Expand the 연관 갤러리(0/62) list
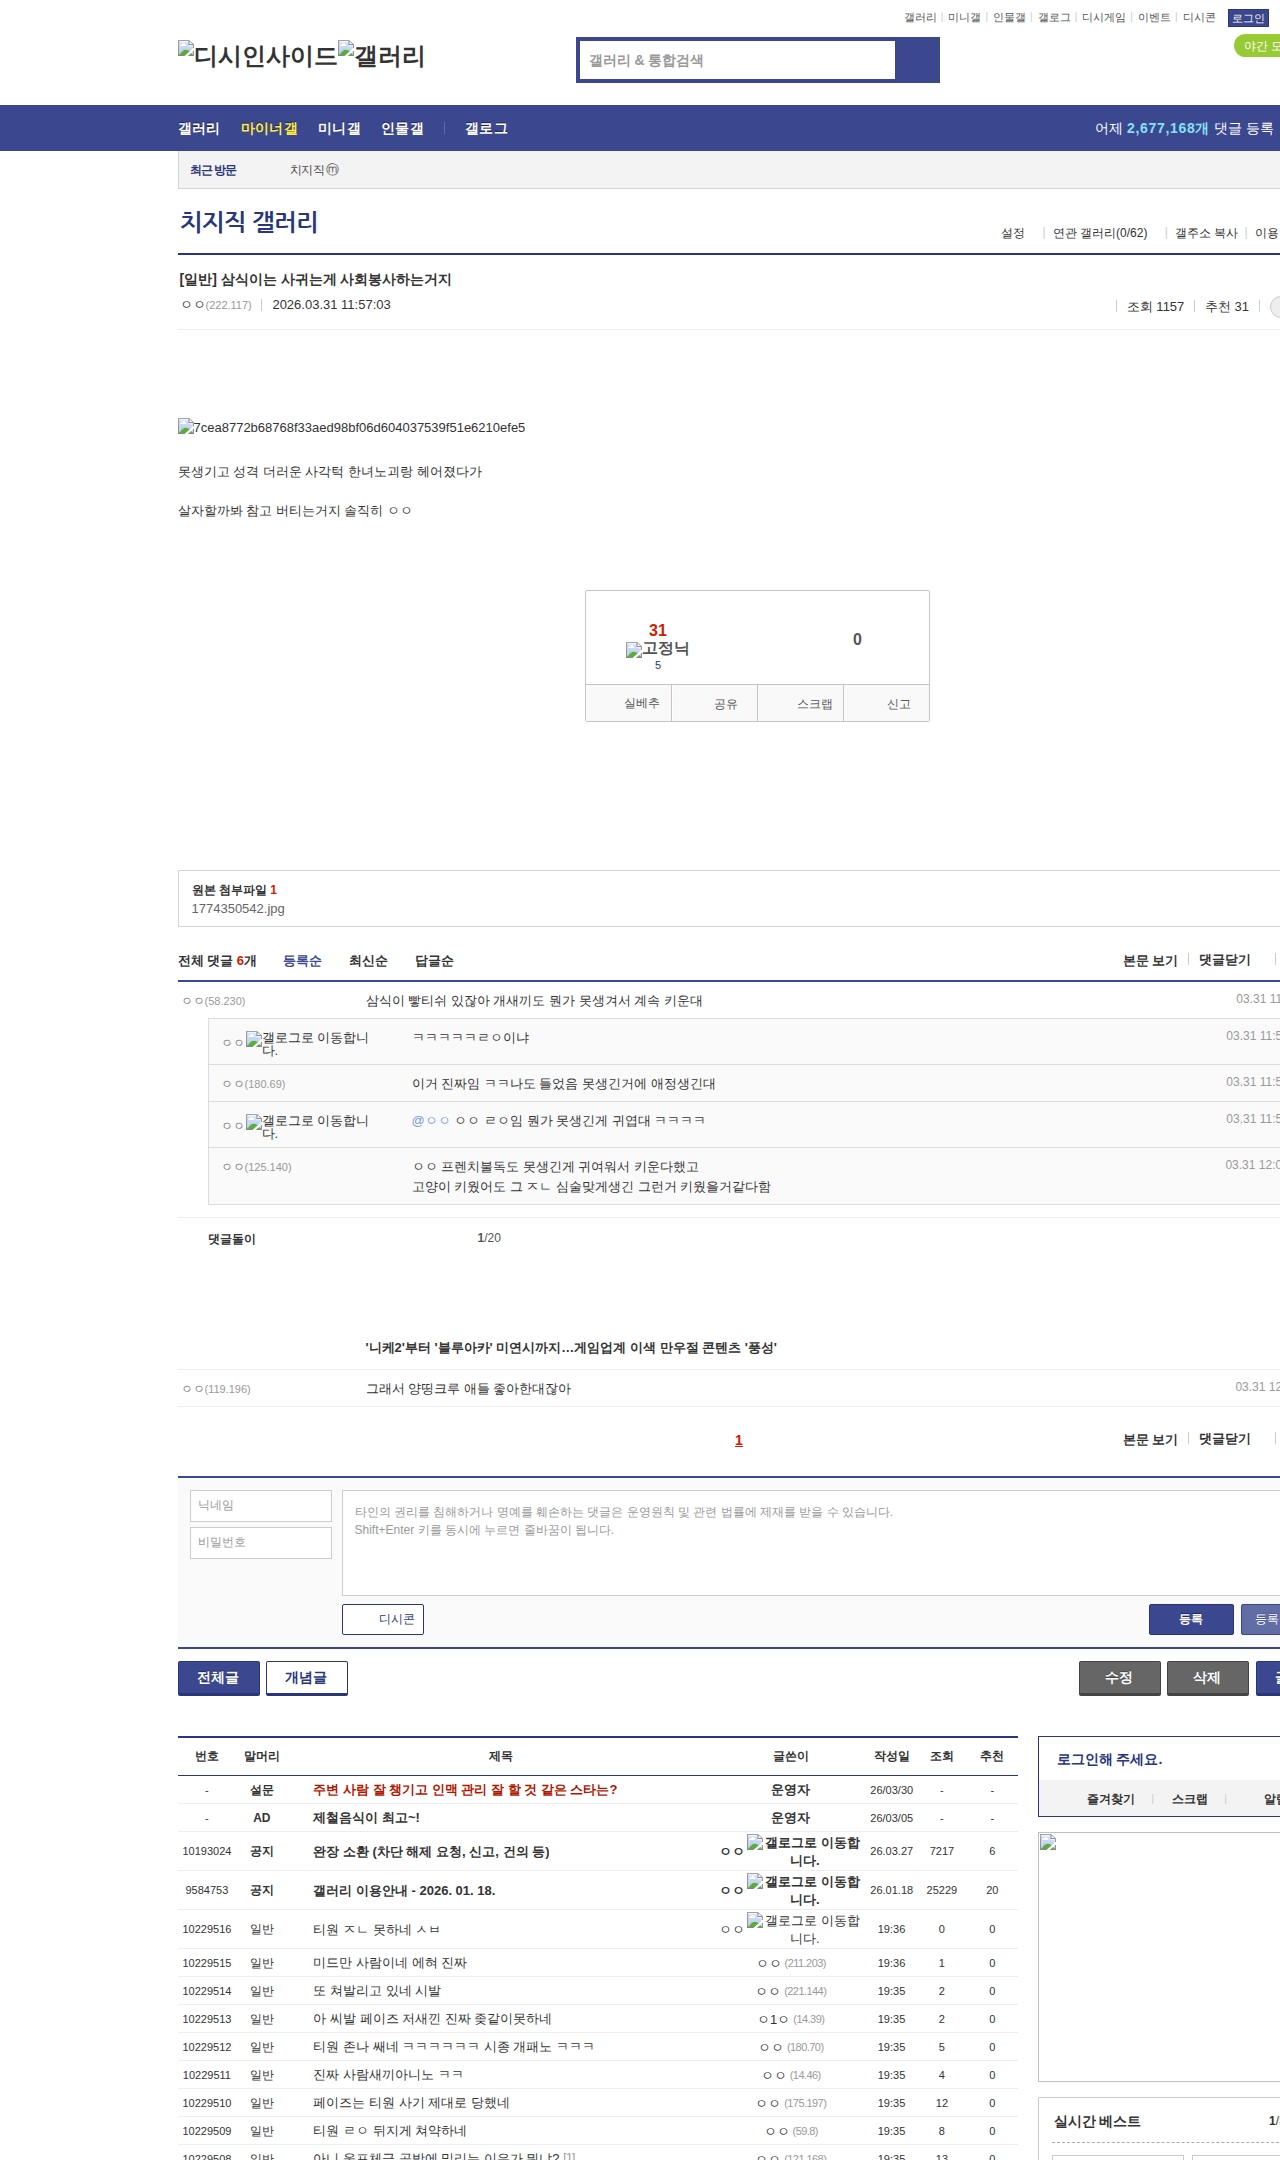The width and height of the screenshot is (1280, 2160). pos(1099,233)
